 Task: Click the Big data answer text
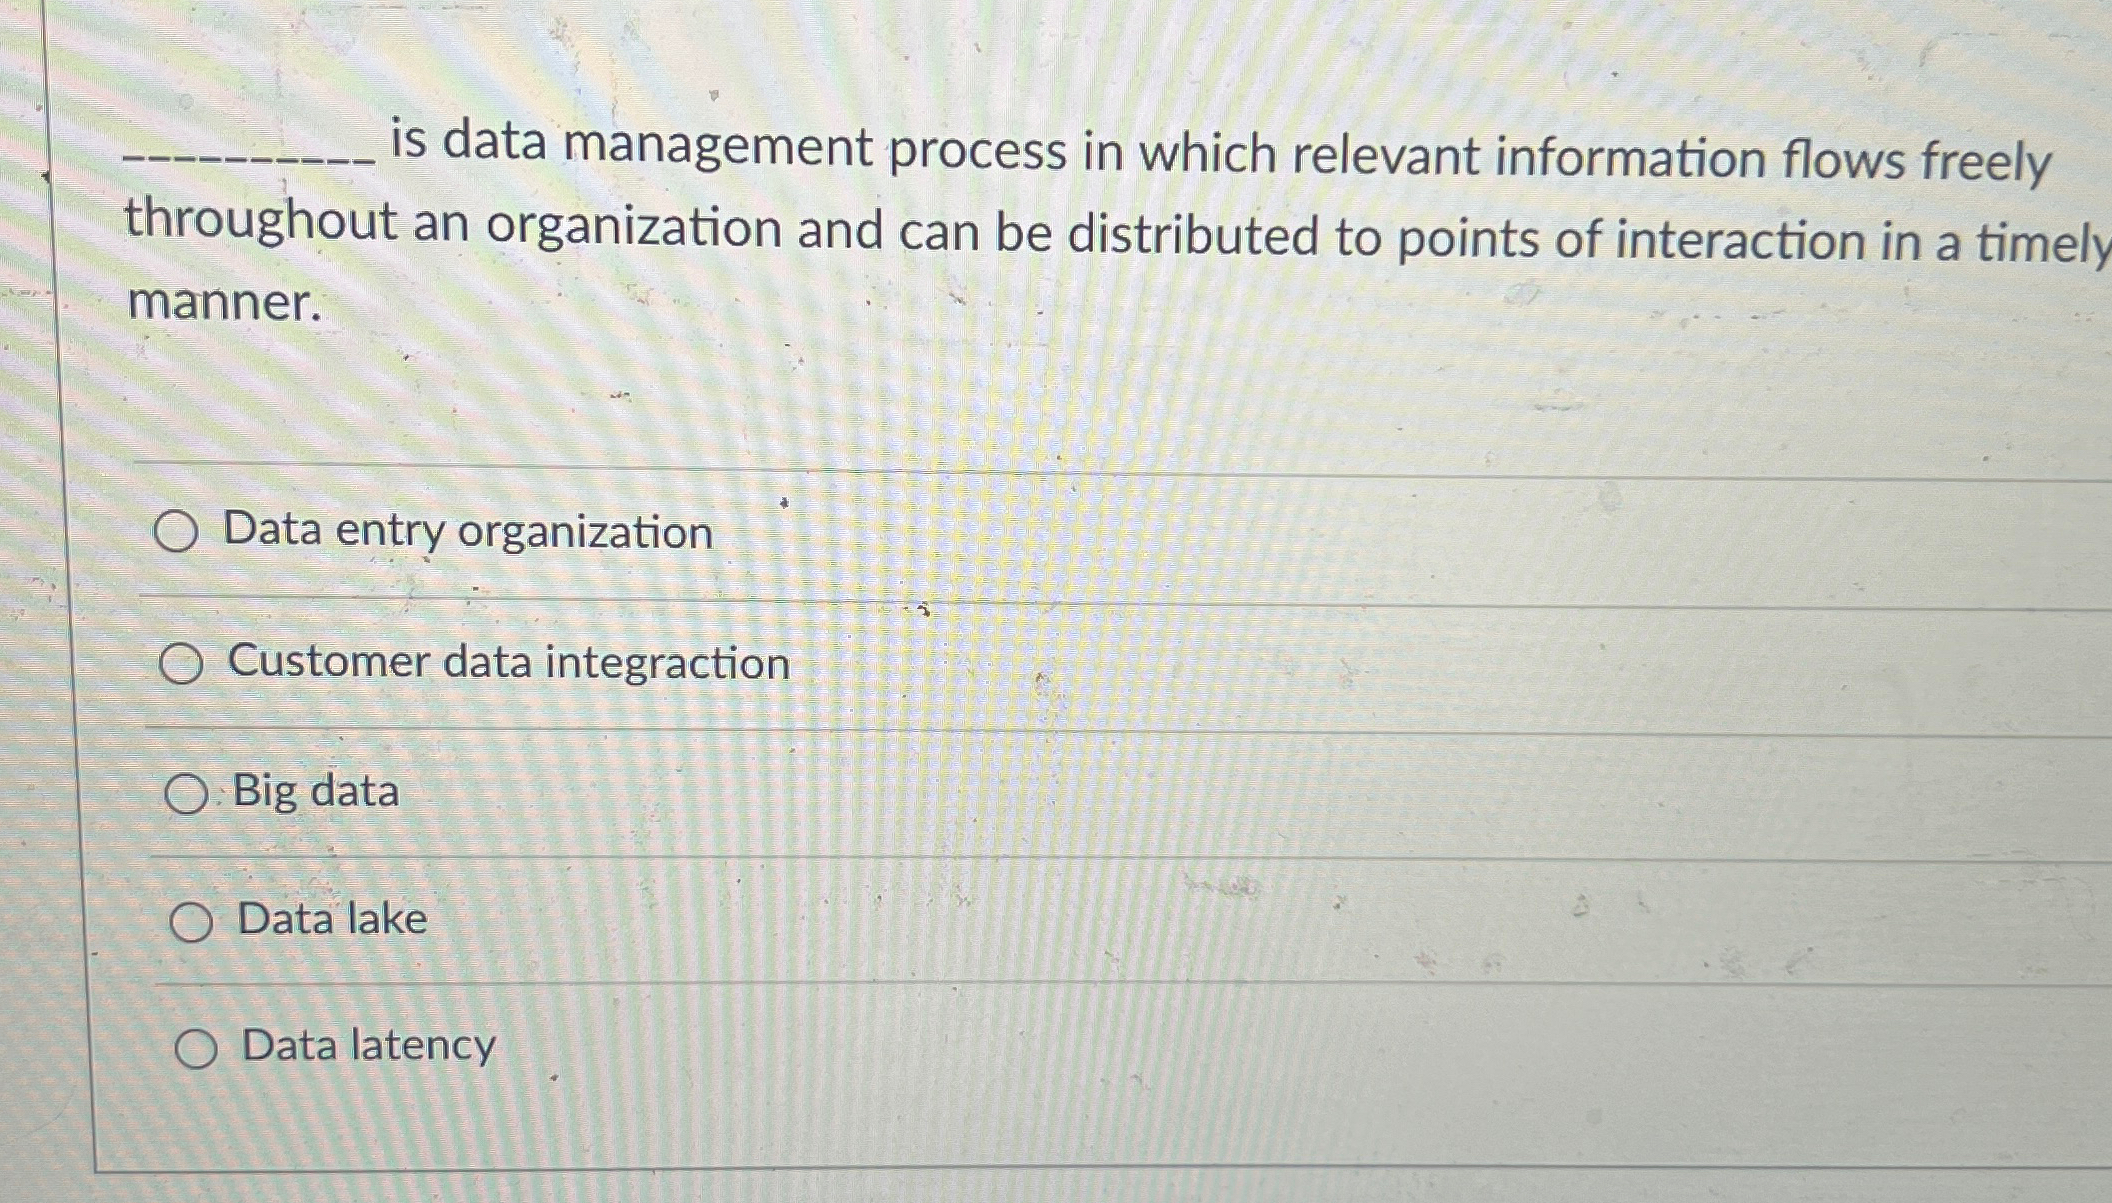pyautogui.click(x=314, y=791)
